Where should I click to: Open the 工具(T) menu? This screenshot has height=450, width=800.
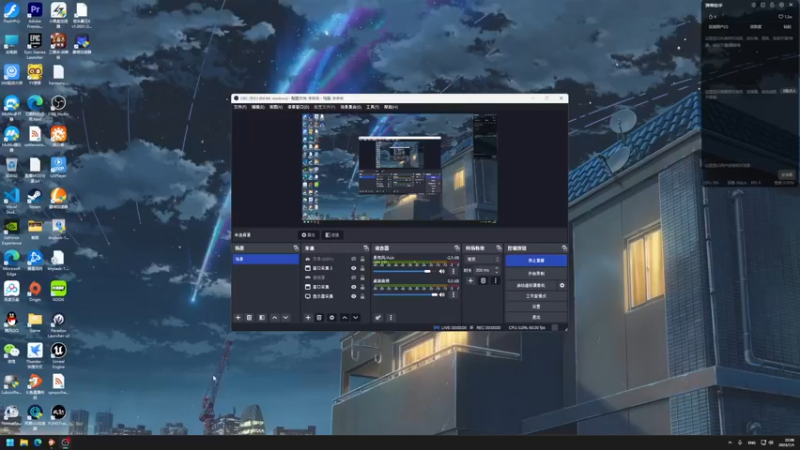click(372, 107)
